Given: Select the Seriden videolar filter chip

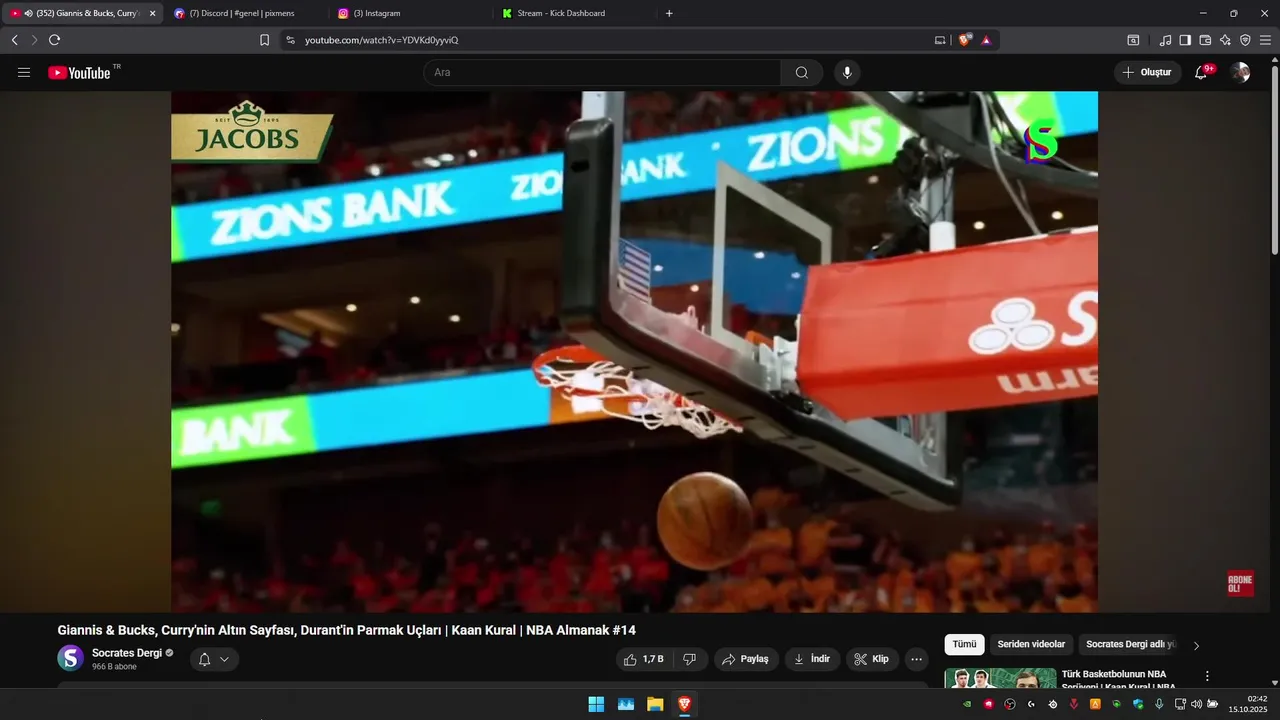Looking at the screenshot, I should 1031,645.
